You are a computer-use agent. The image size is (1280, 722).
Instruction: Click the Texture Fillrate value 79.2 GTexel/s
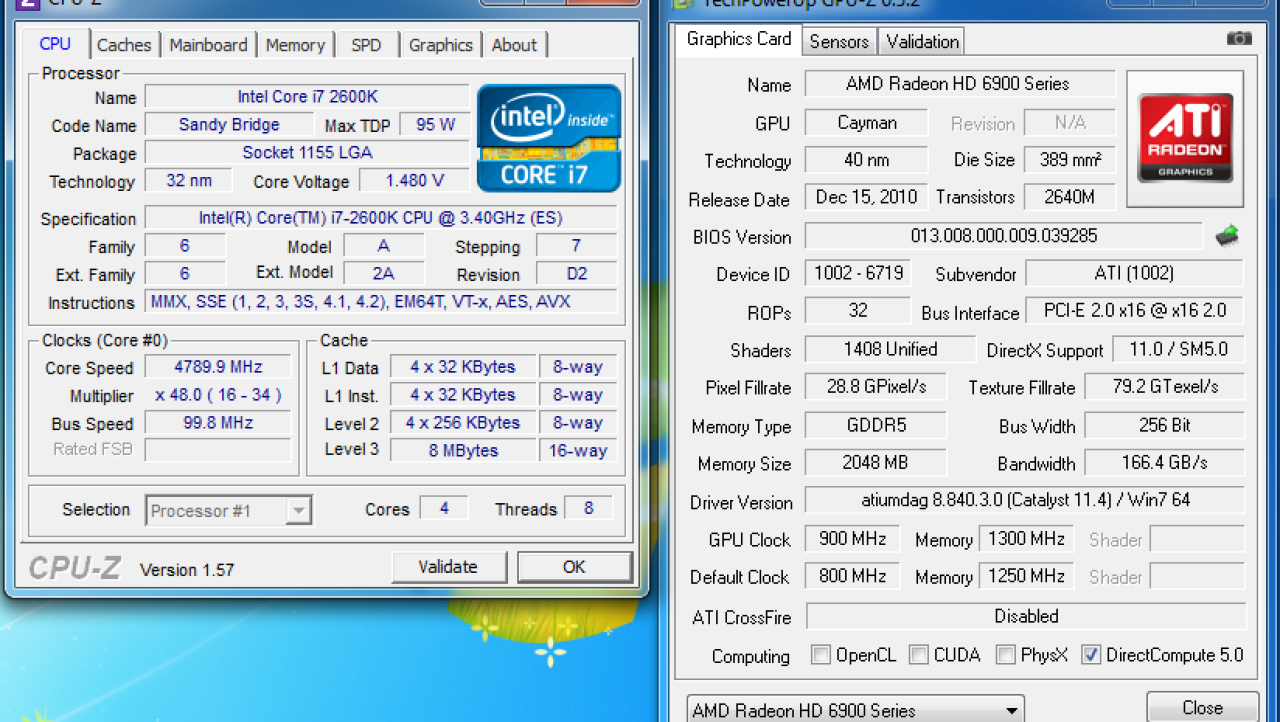(x=1164, y=387)
